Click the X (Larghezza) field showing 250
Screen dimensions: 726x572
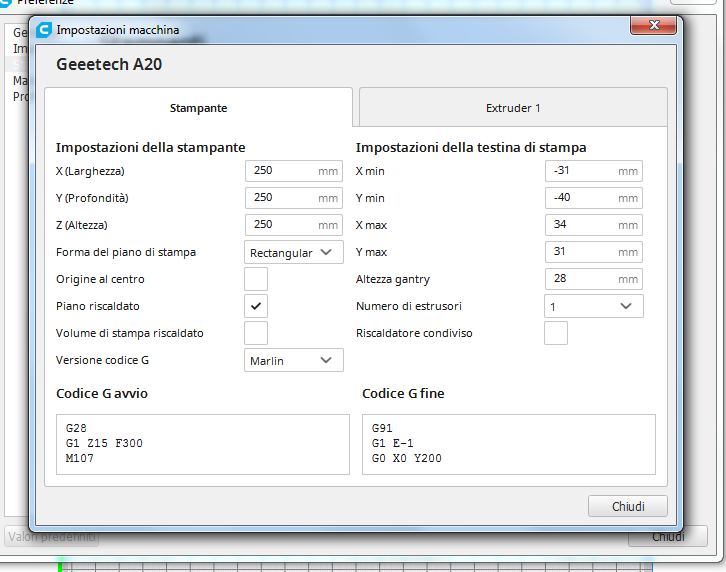coord(294,171)
